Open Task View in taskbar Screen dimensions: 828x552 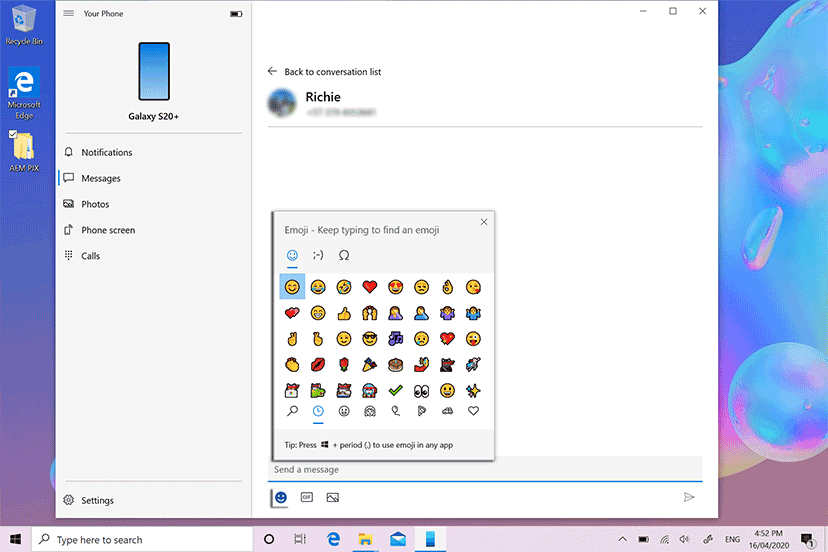click(x=300, y=539)
